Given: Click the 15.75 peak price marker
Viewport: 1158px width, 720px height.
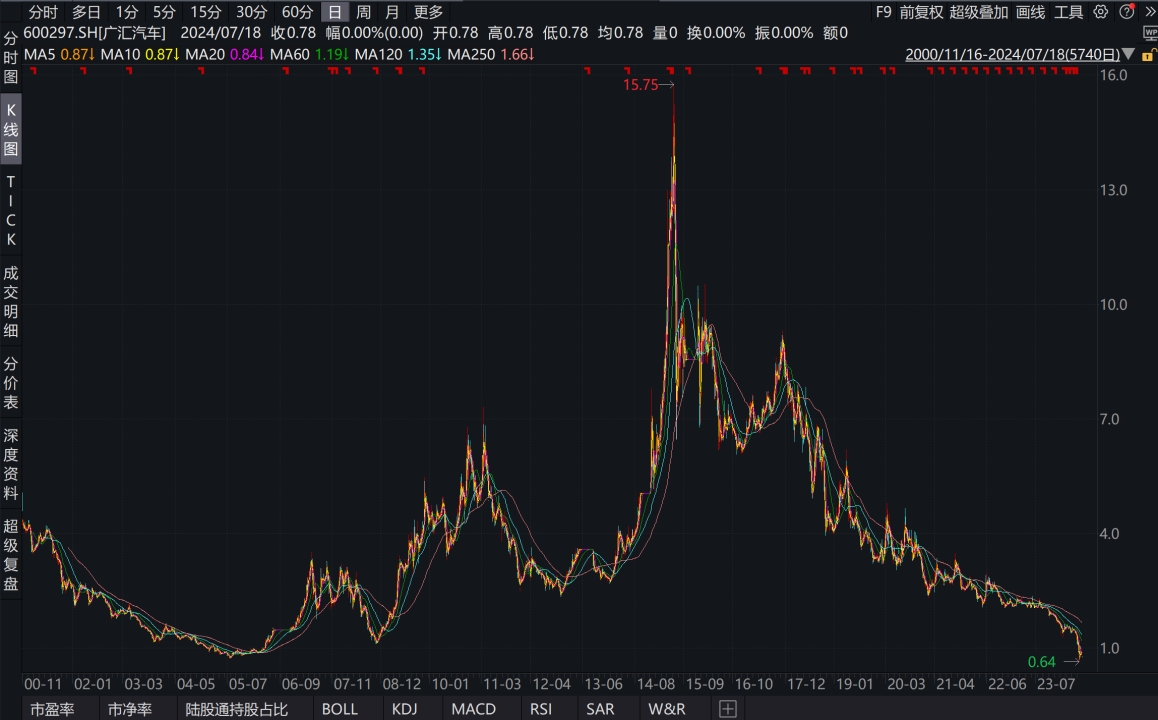Looking at the screenshot, I should (x=641, y=86).
